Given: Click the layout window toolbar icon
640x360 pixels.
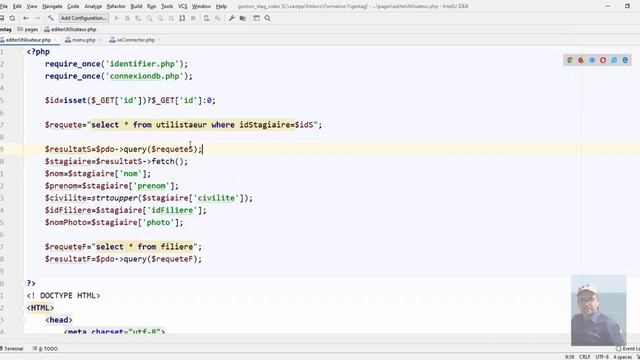Looking at the screenshot, I should coord(256,18).
